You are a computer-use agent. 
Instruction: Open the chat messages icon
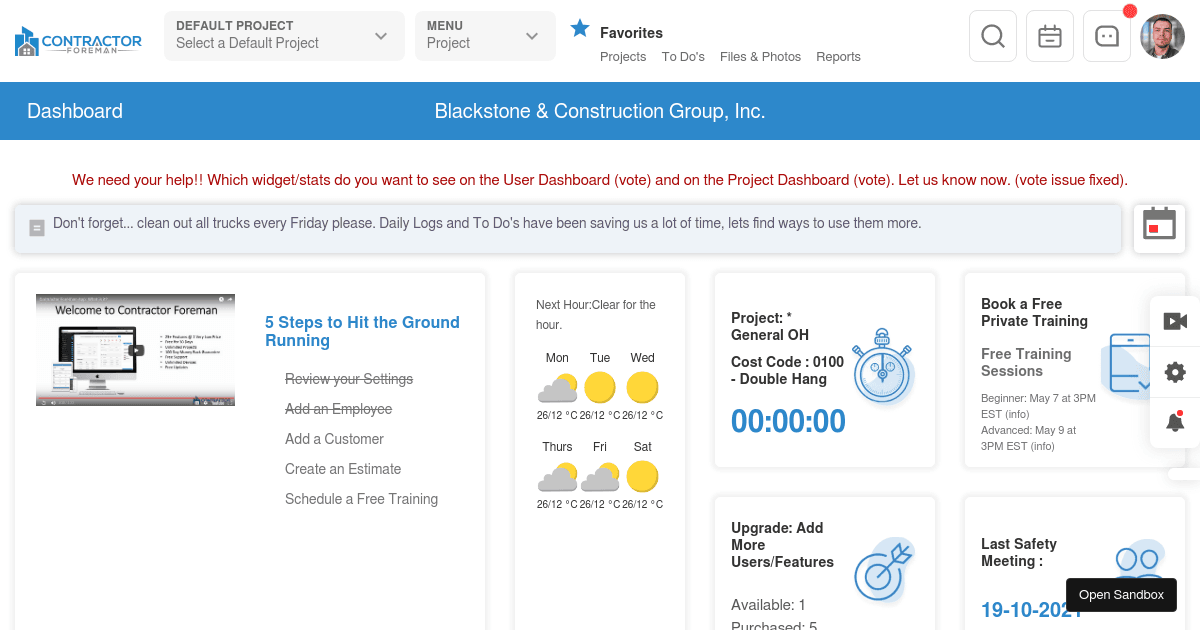(x=1106, y=37)
